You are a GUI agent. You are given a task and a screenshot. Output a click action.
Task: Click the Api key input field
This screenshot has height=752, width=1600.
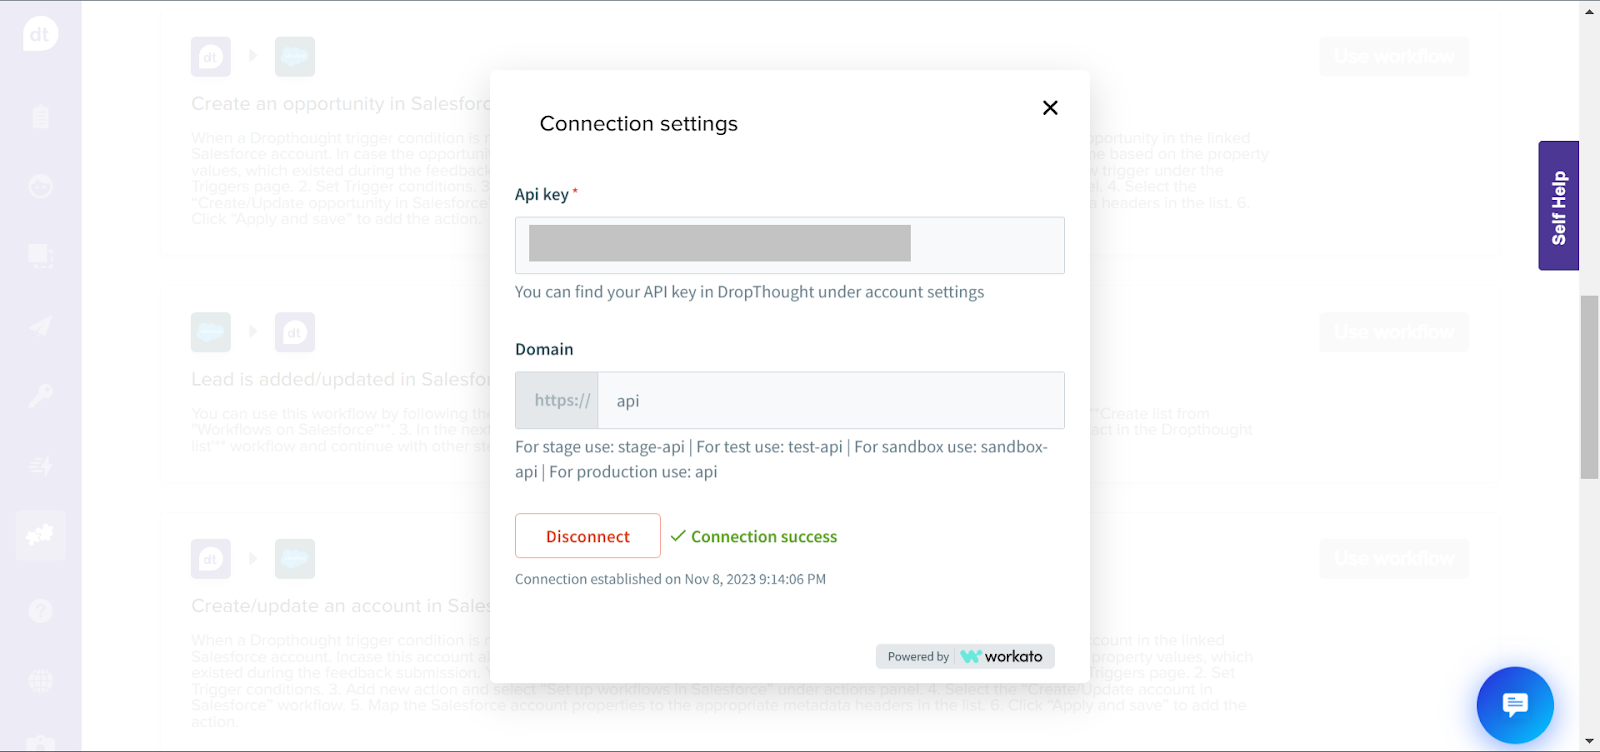point(789,245)
